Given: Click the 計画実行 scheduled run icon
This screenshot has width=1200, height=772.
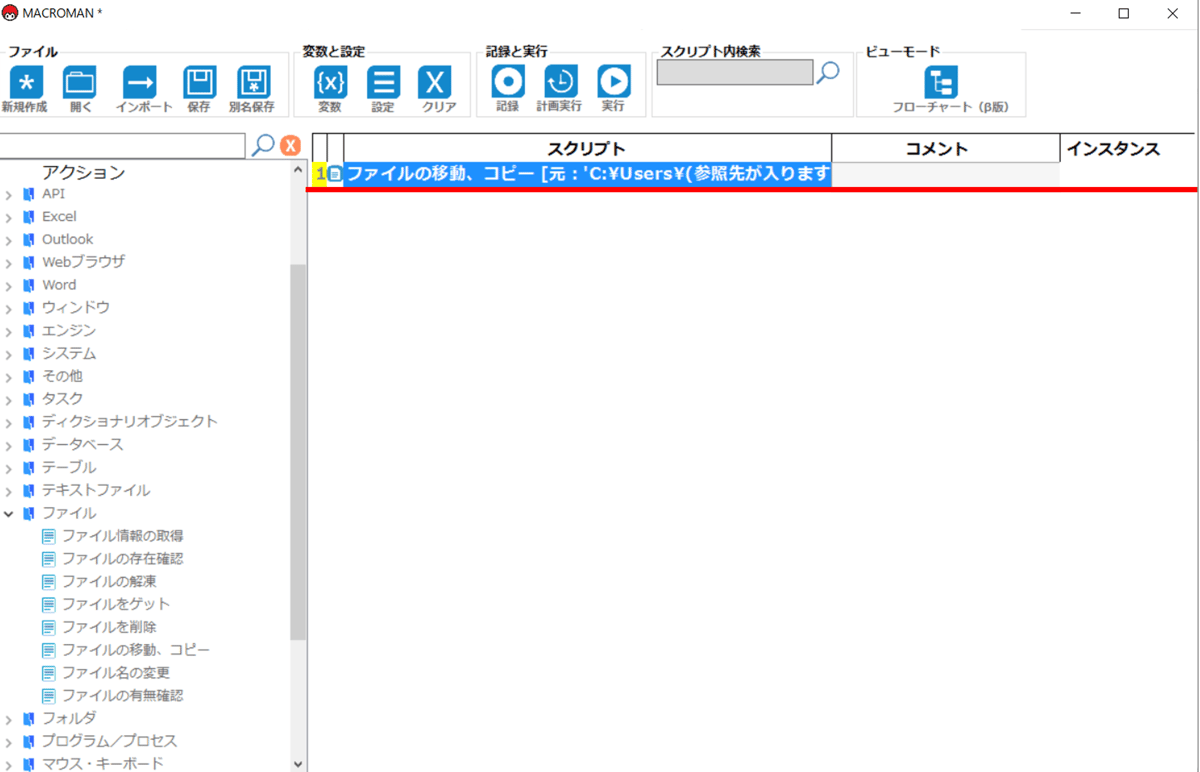Looking at the screenshot, I should [560, 82].
